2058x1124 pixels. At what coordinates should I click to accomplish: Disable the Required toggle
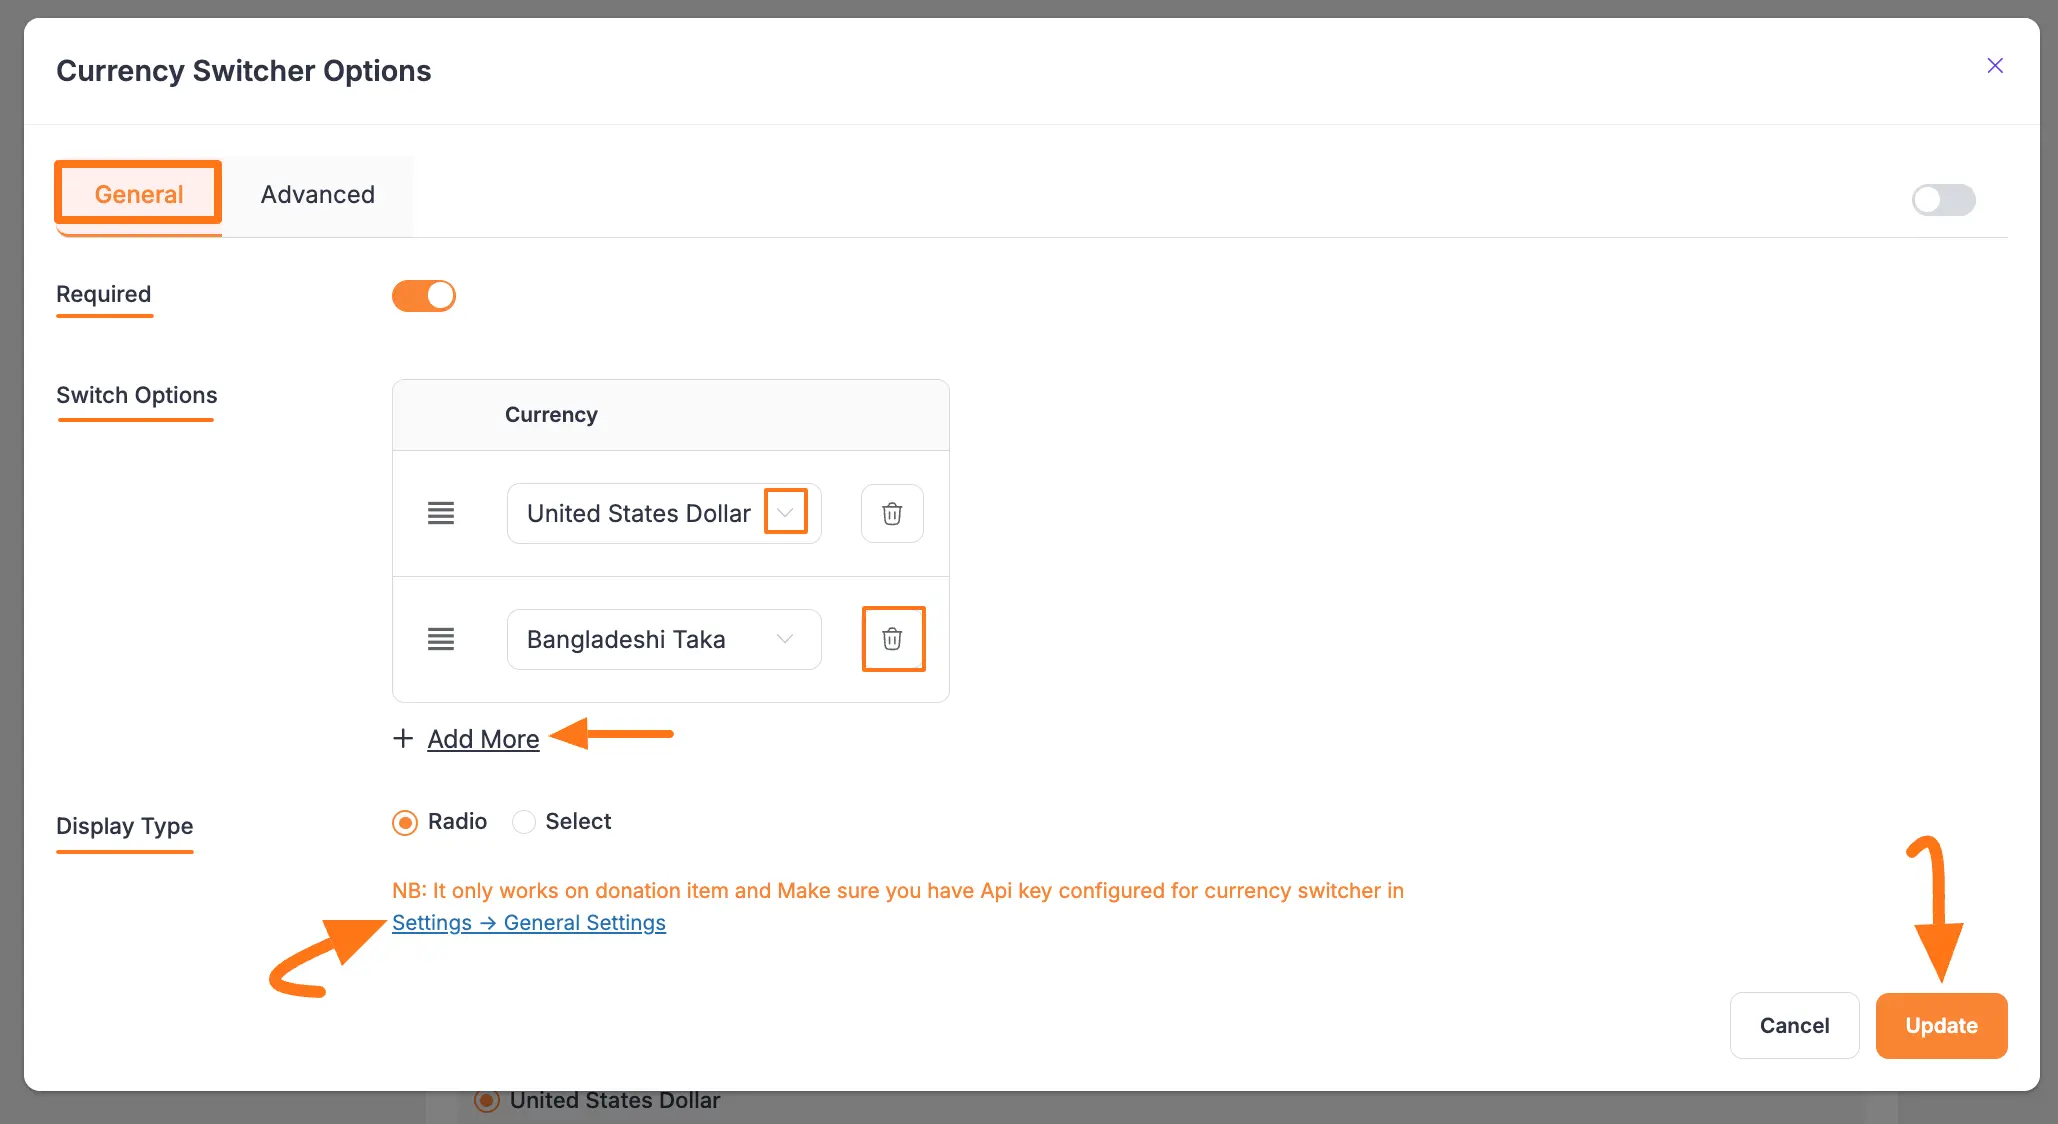(424, 295)
